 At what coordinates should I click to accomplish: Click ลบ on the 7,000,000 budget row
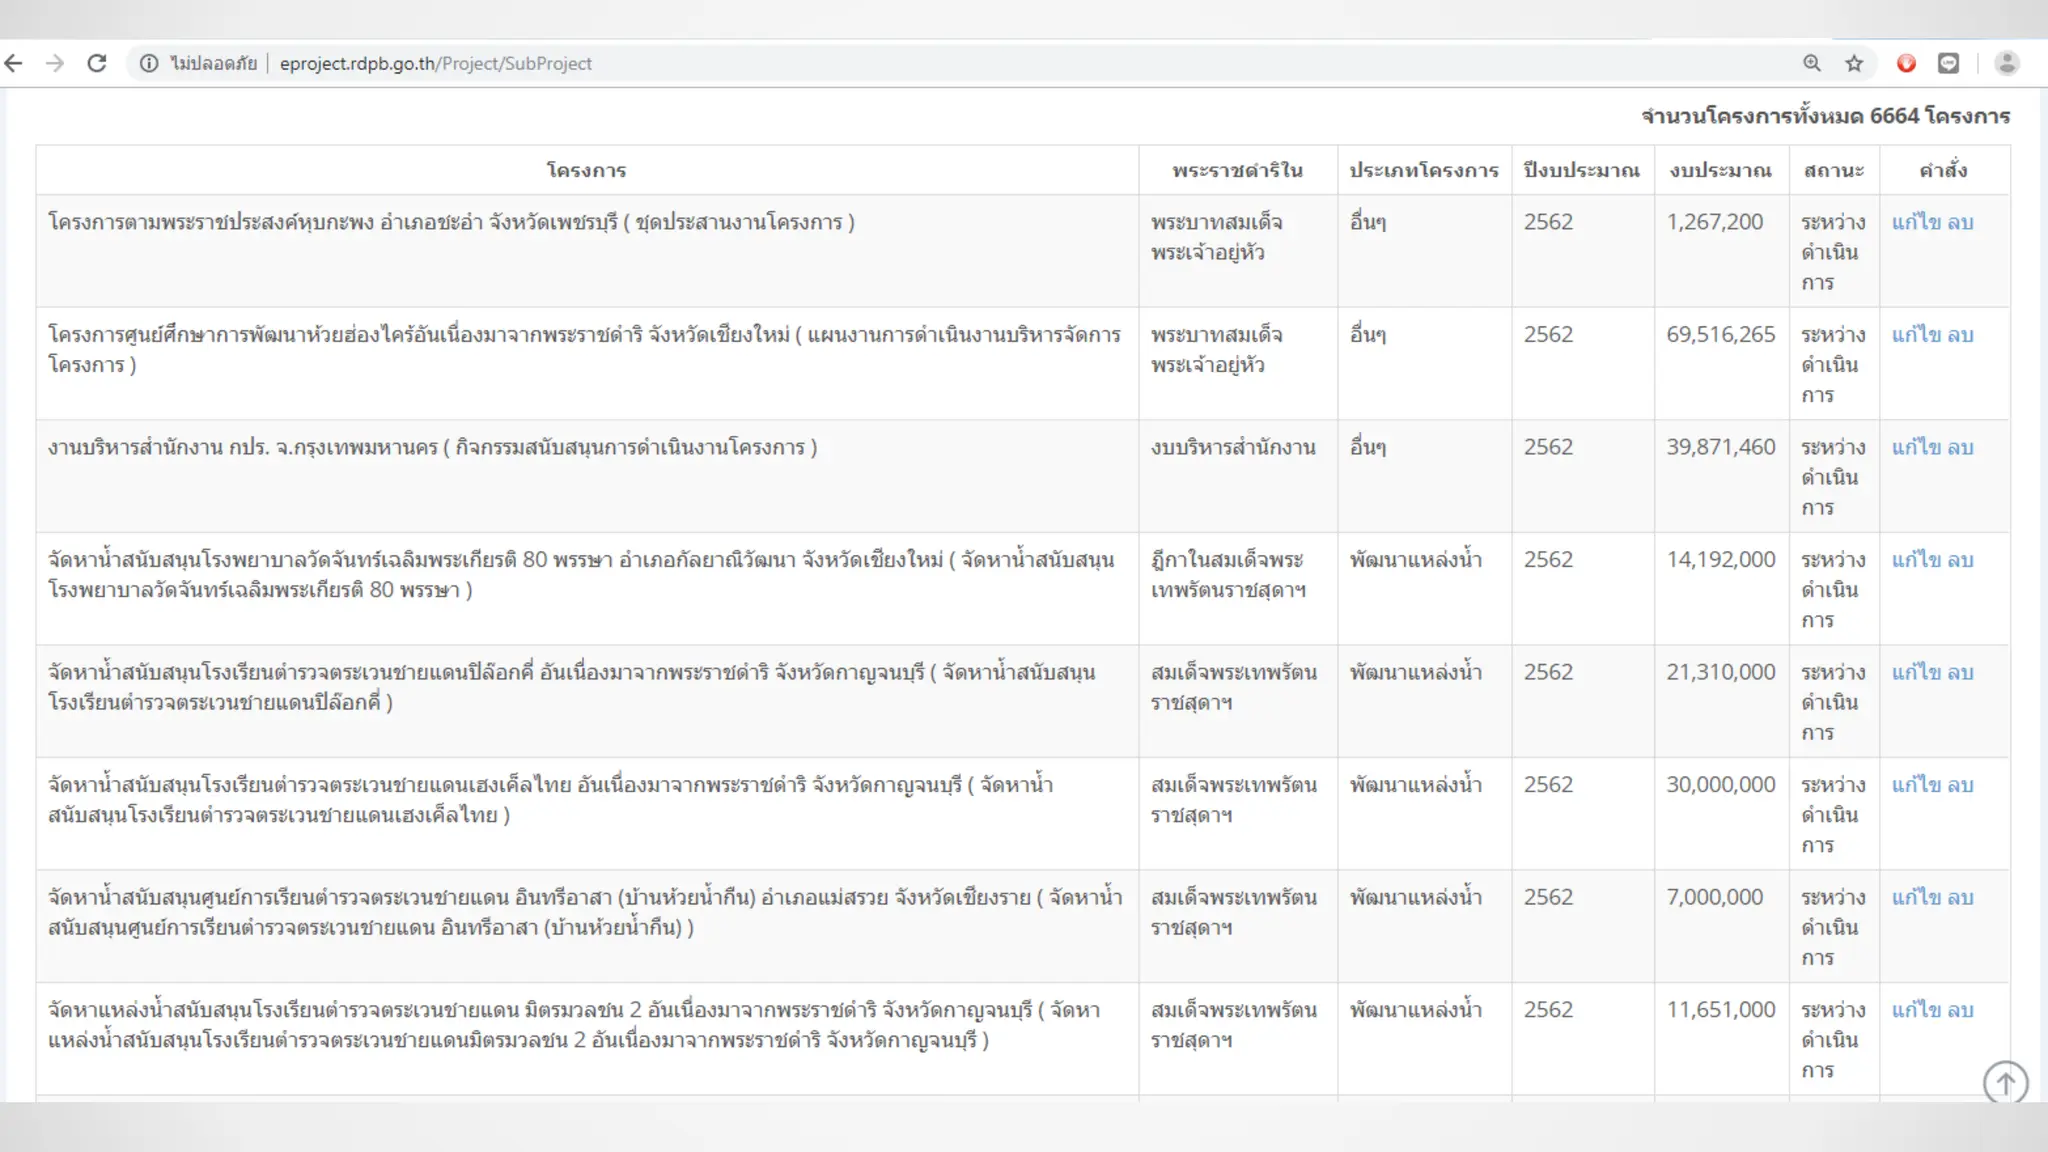pyautogui.click(x=1961, y=897)
